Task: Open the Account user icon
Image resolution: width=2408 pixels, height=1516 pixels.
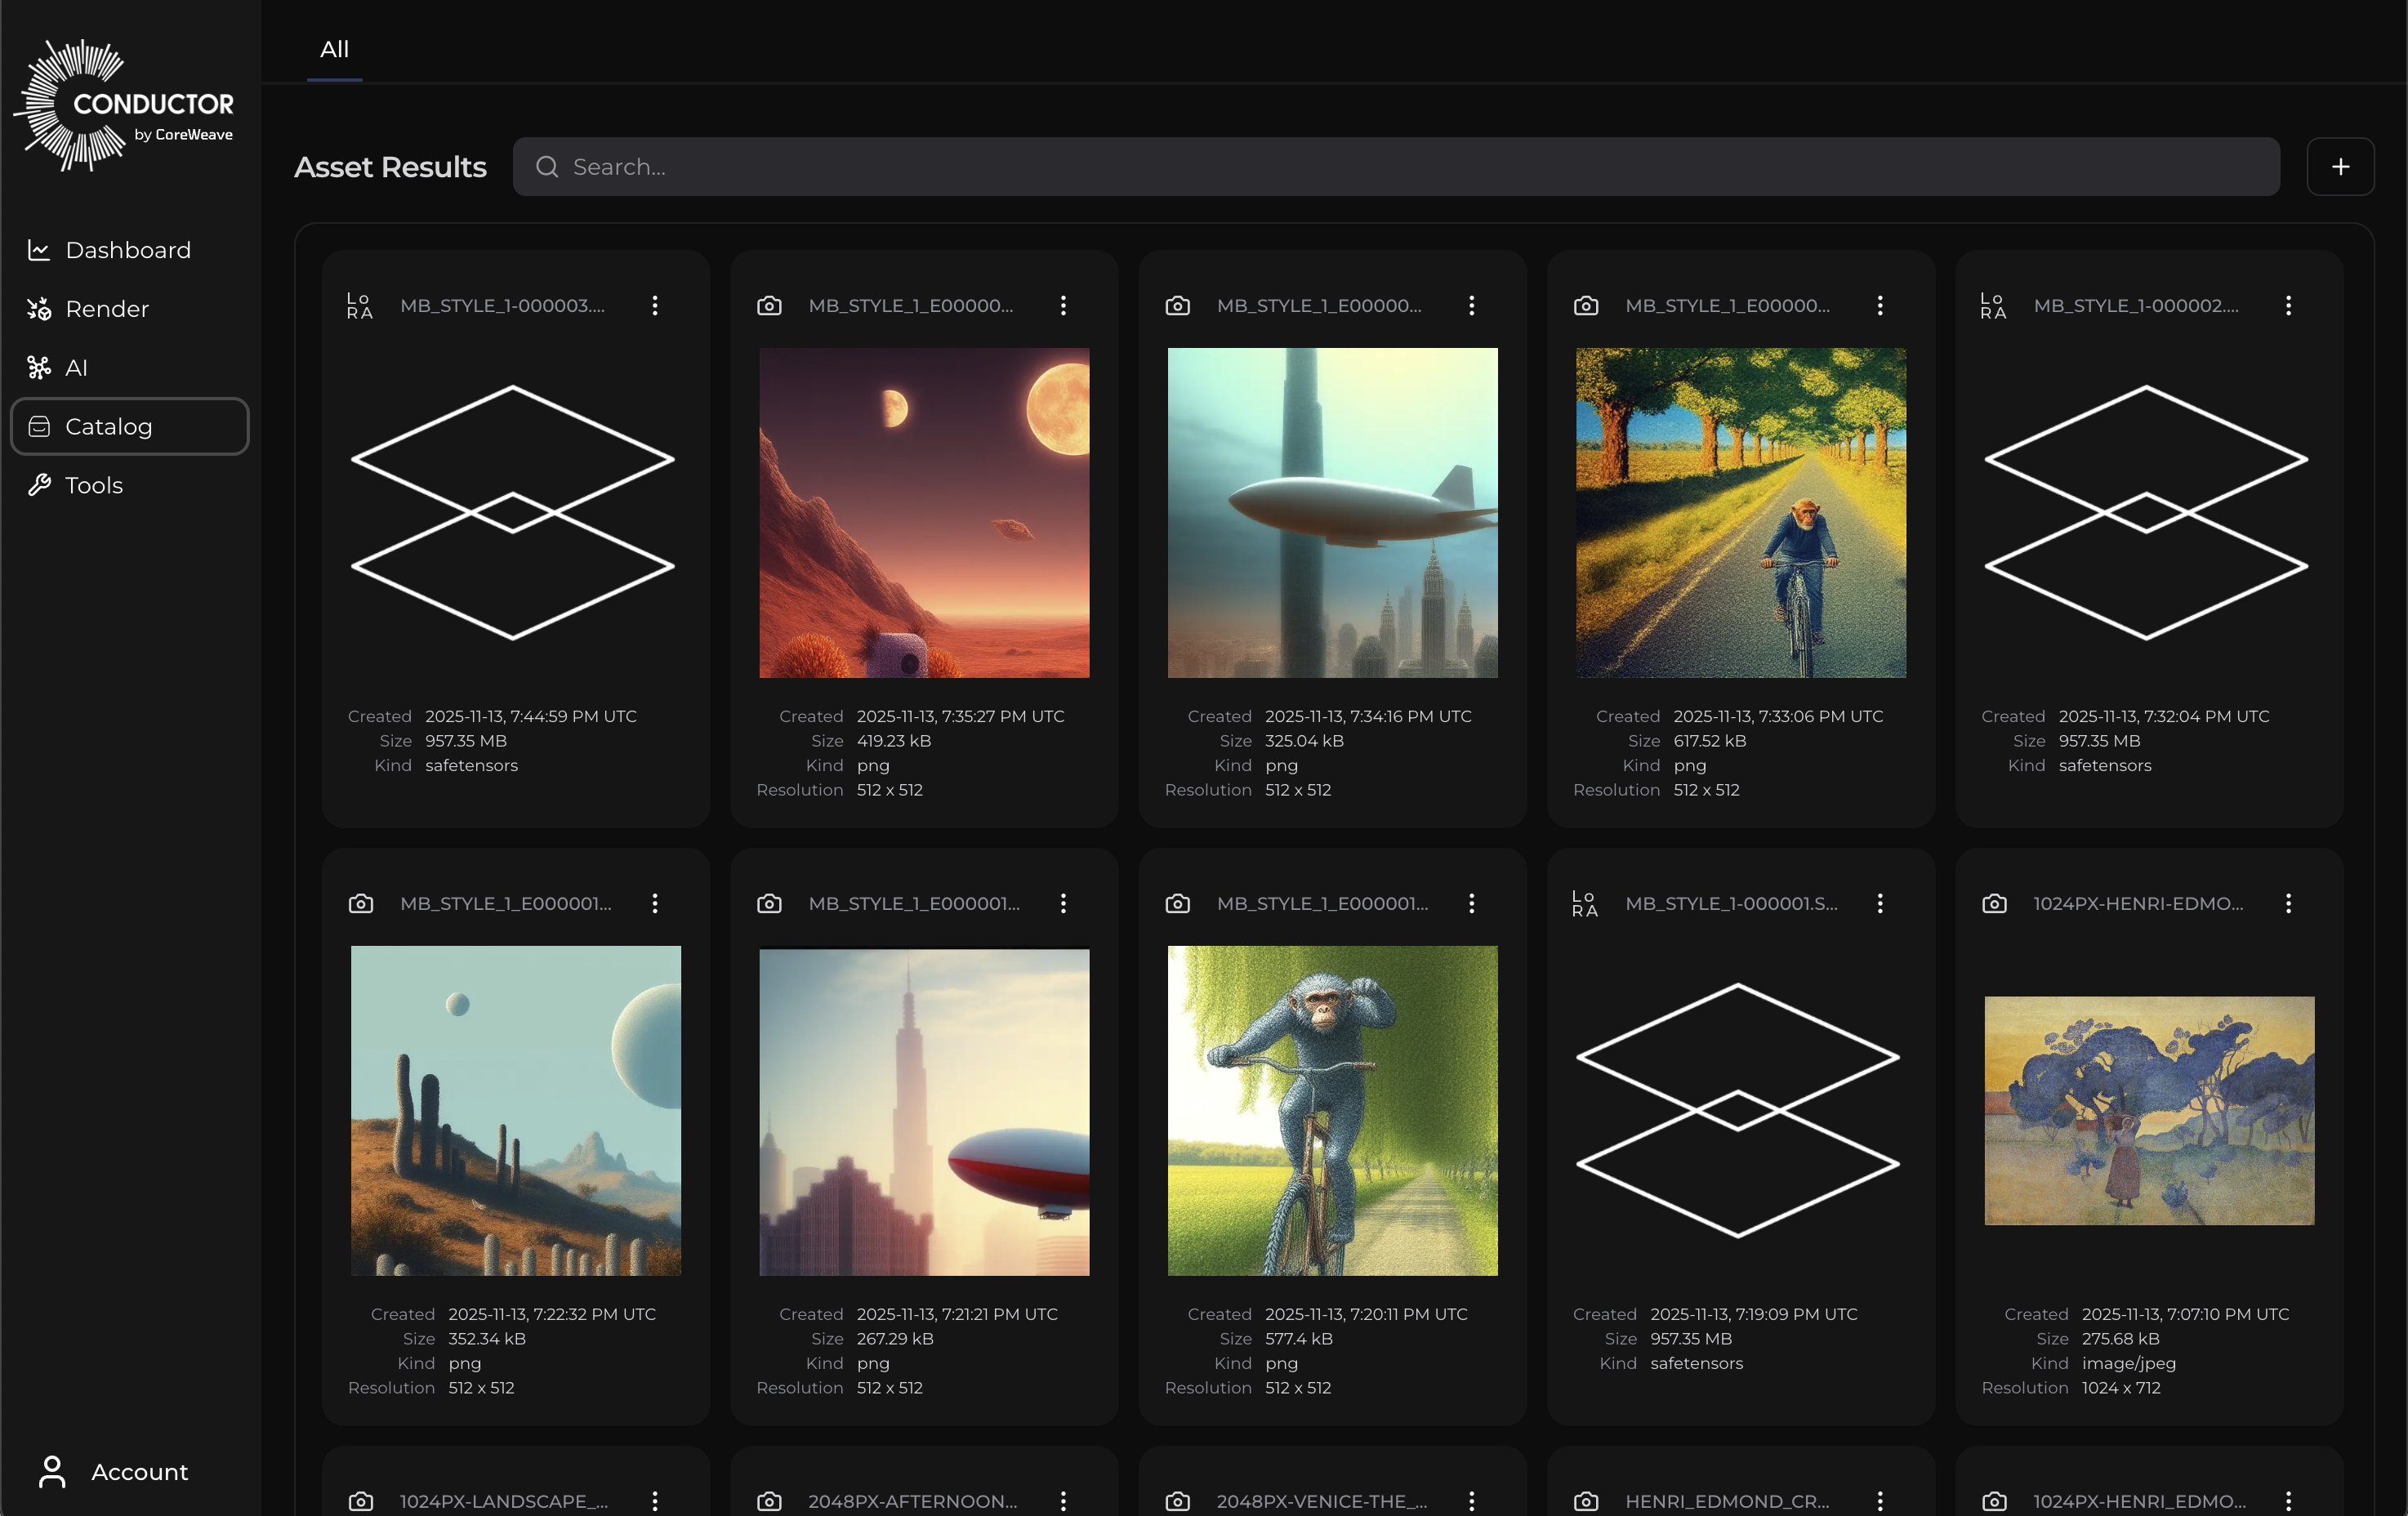Action: point(52,1472)
